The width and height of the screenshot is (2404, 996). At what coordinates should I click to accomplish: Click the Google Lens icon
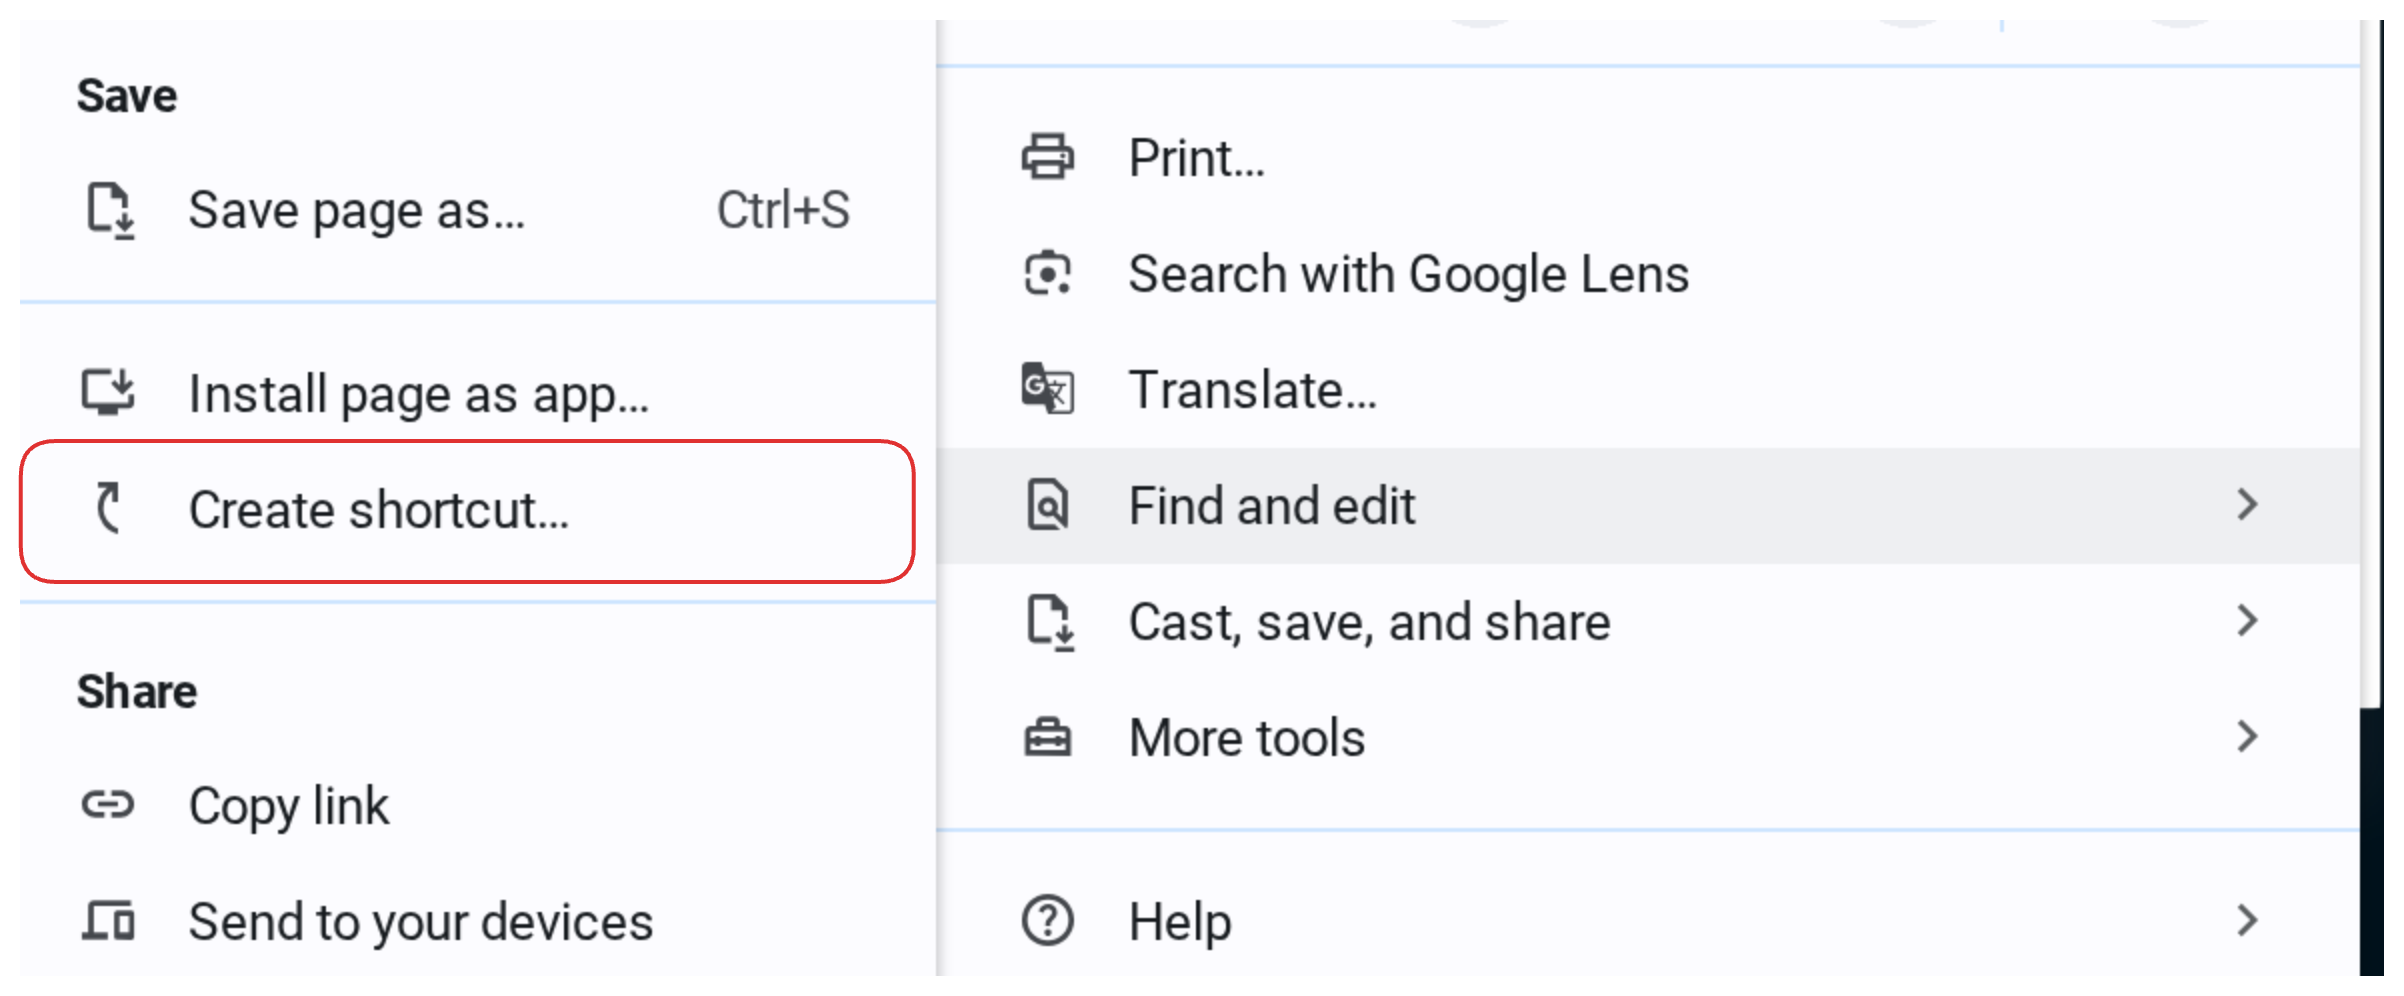click(1047, 274)
